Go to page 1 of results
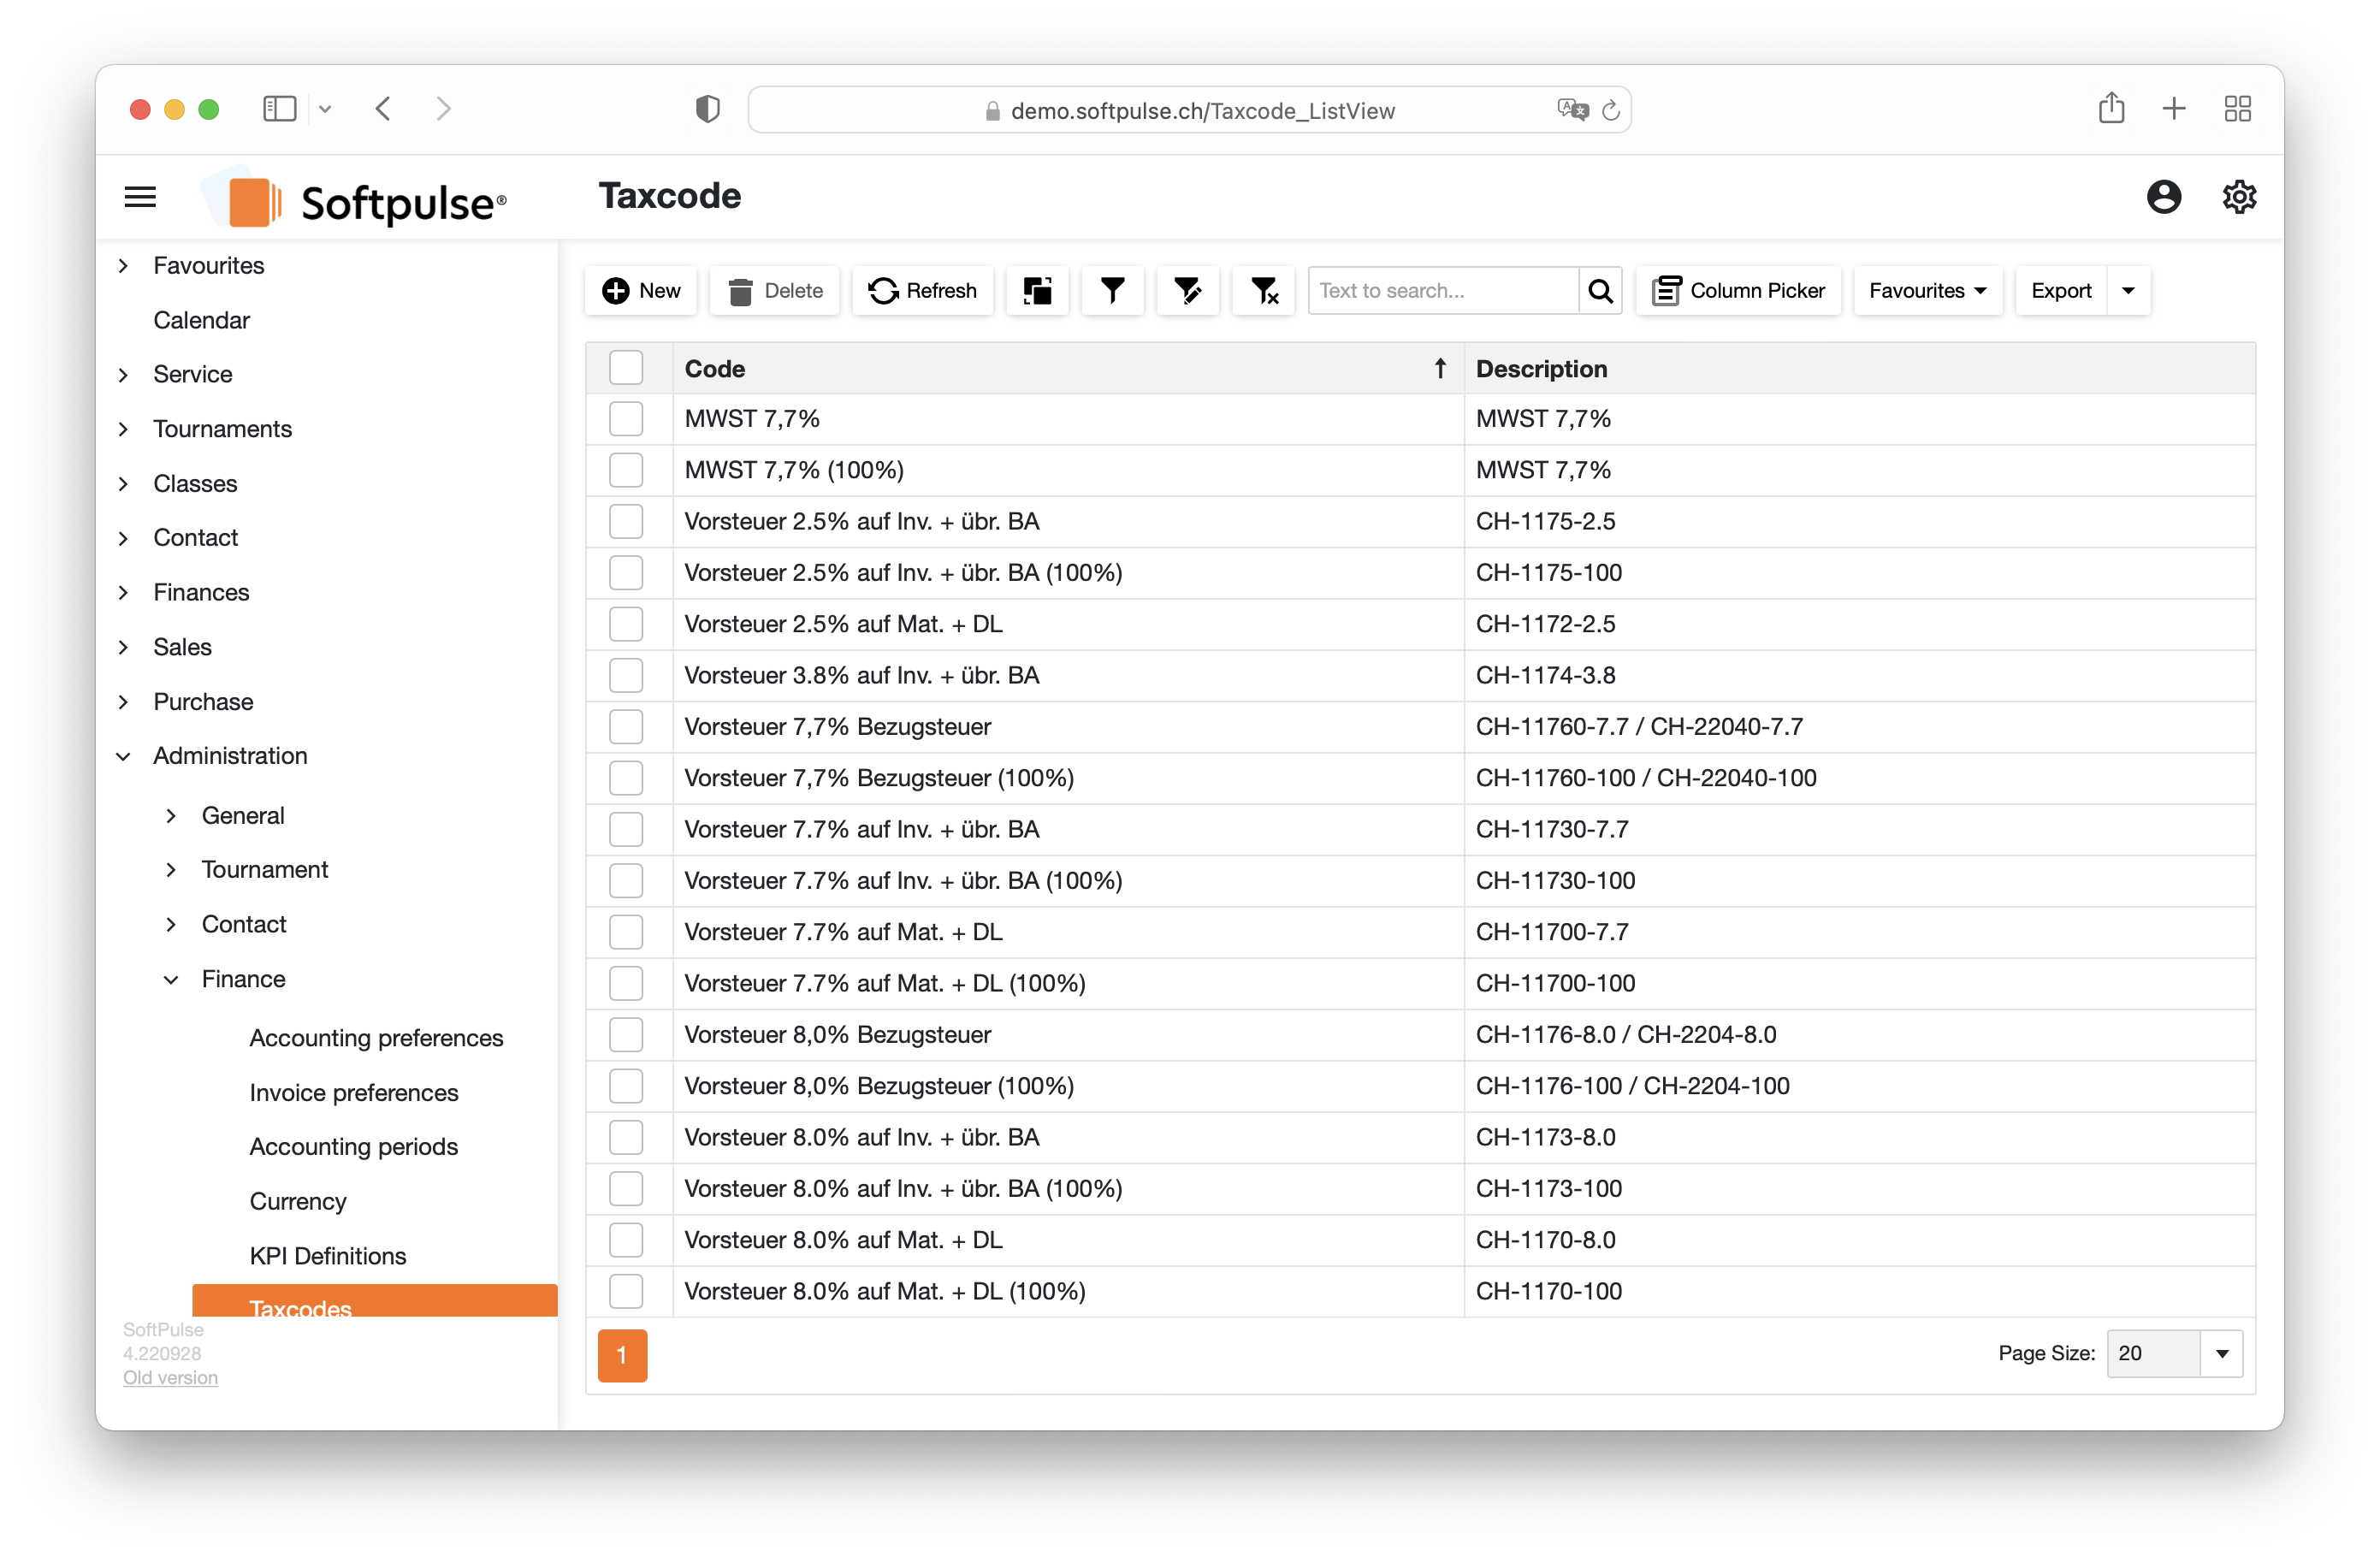 point(622,1355)
